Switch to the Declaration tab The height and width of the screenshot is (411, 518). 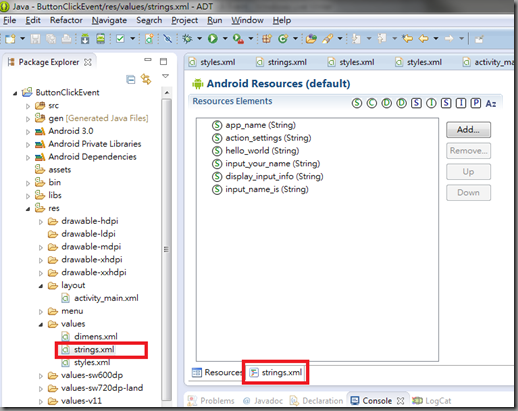[316, 401]
